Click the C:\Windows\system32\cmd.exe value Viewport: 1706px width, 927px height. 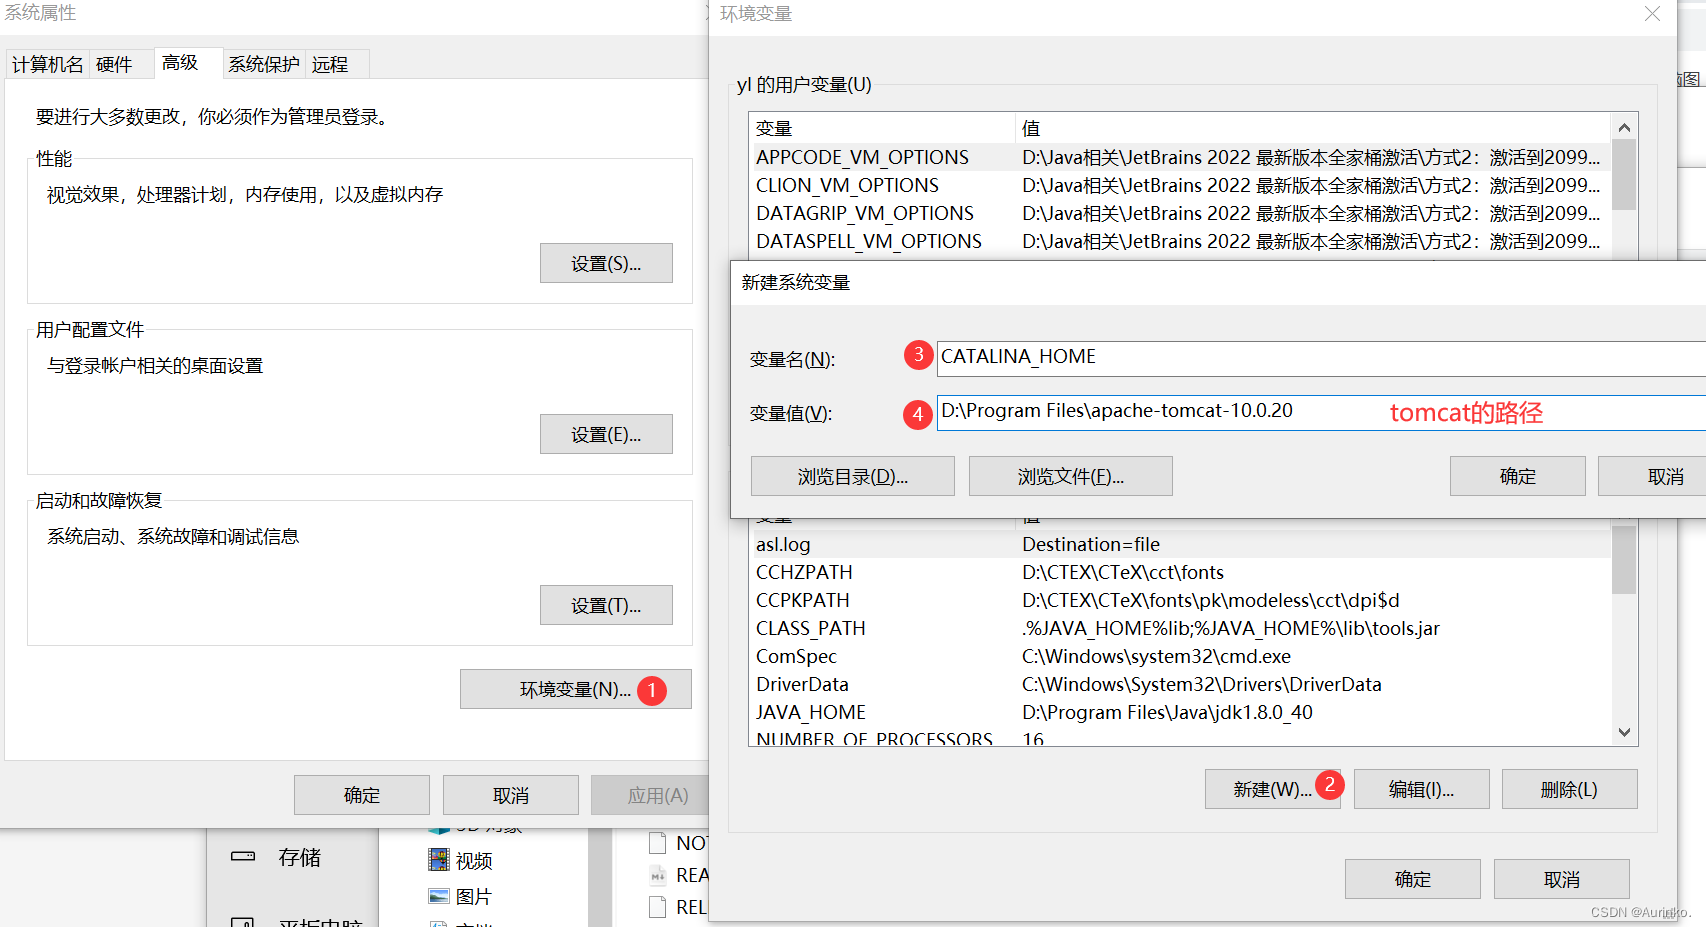click(1156, 656)
